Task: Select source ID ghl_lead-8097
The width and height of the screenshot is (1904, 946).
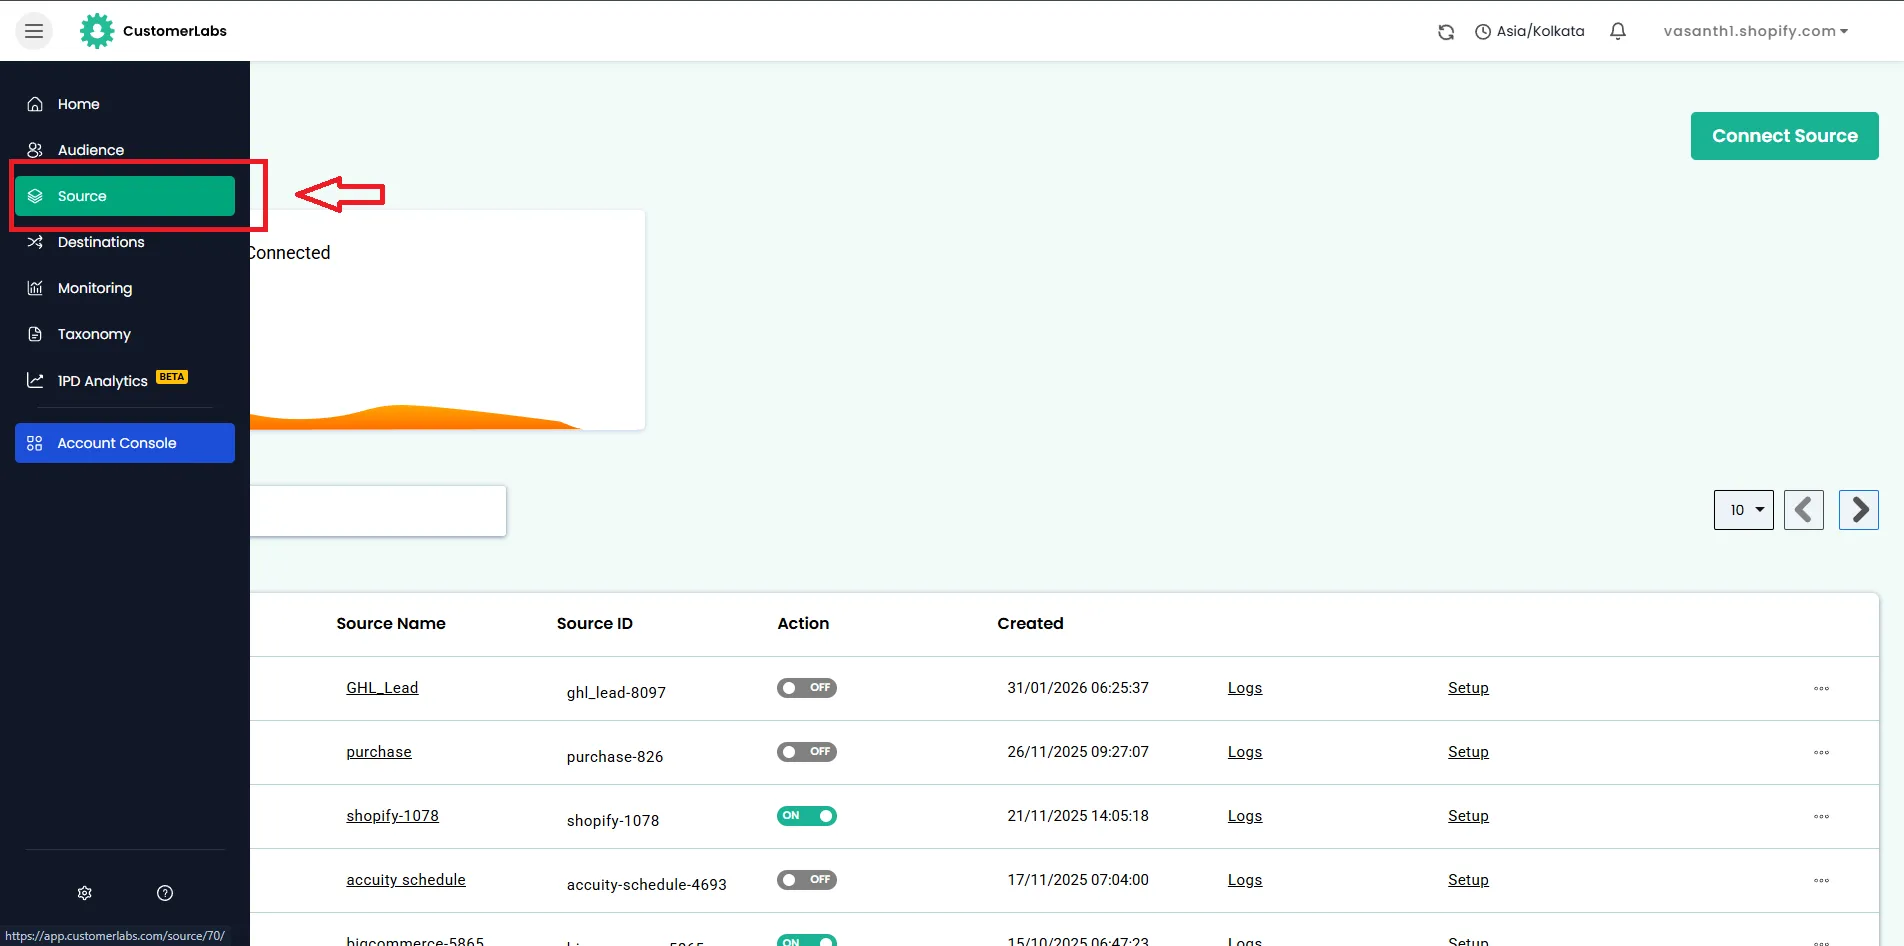Action: (616, 693)
